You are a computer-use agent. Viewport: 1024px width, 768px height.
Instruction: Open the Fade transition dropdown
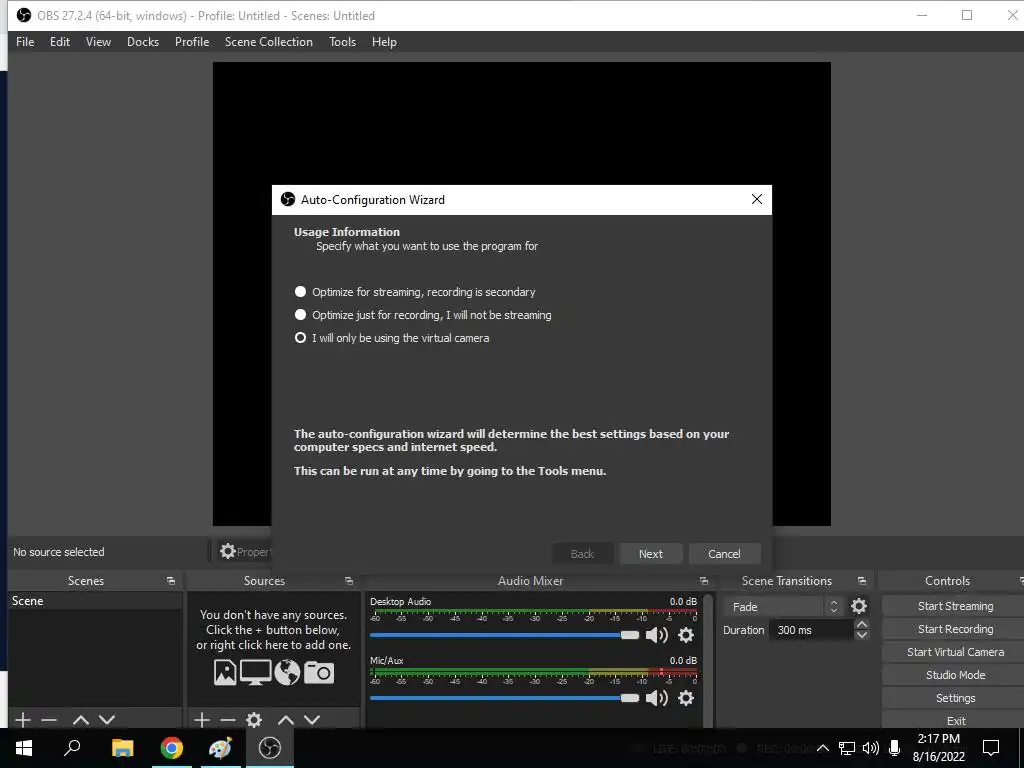coord(783,607)
